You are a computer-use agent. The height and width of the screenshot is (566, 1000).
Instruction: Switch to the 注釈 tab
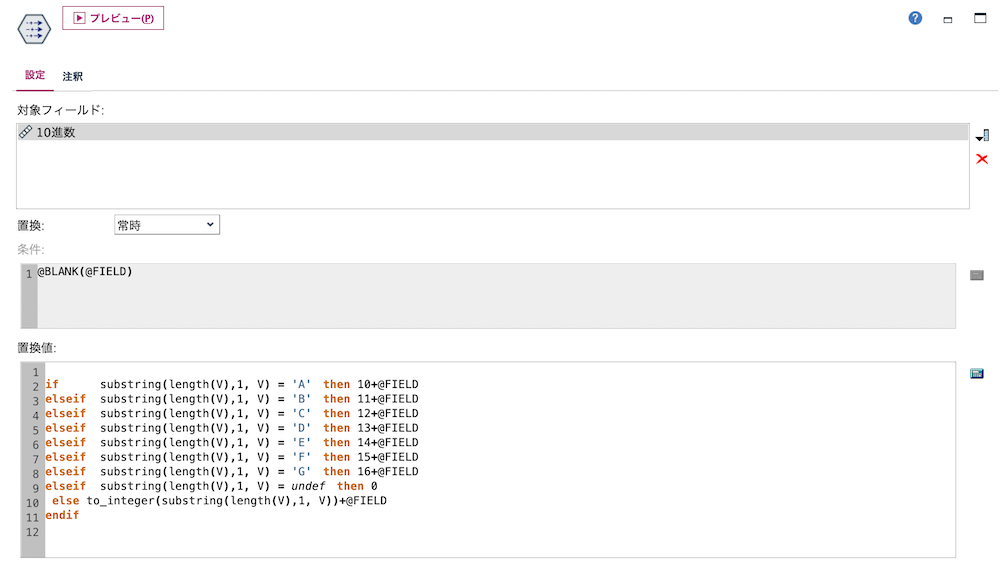tap(73, 77)
